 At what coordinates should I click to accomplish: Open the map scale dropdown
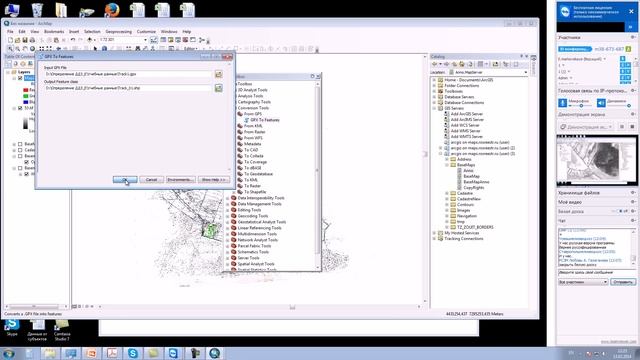(x=145, y=40)
